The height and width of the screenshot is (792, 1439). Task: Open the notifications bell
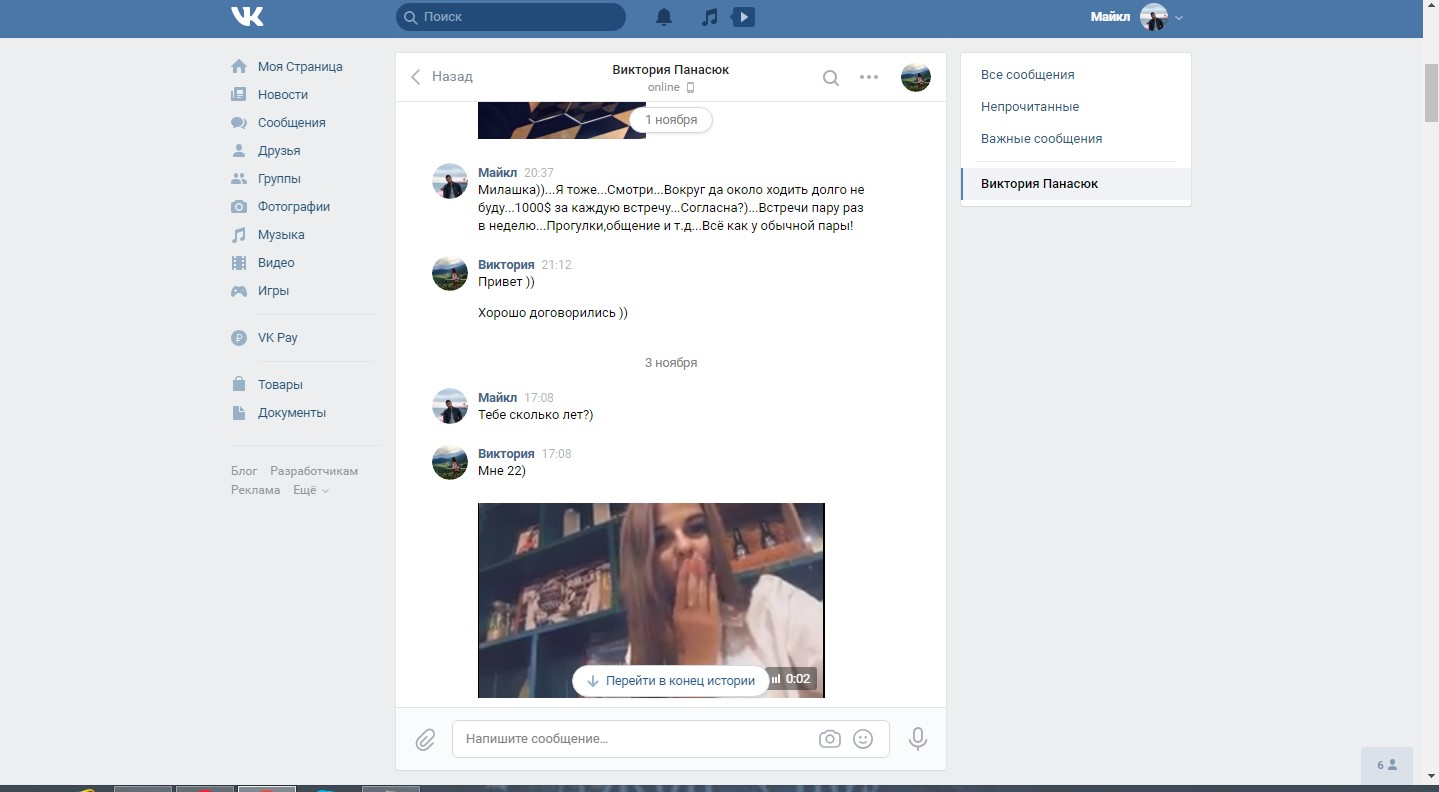664,17
